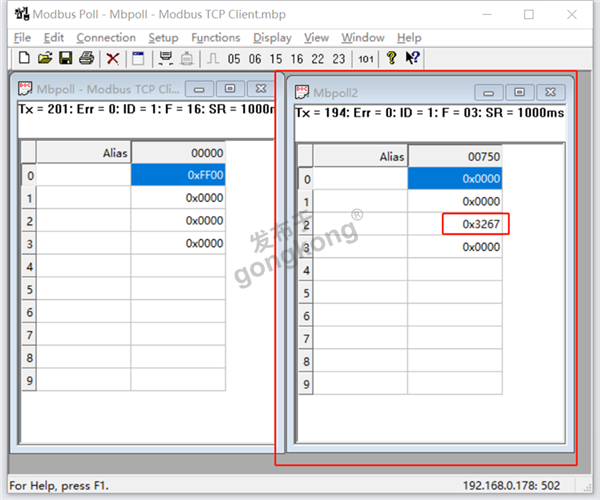Click the Mbpoll2 window icon in its title bar
The width and height of the screenshot is (600, 500).
[x=302, y=92]
